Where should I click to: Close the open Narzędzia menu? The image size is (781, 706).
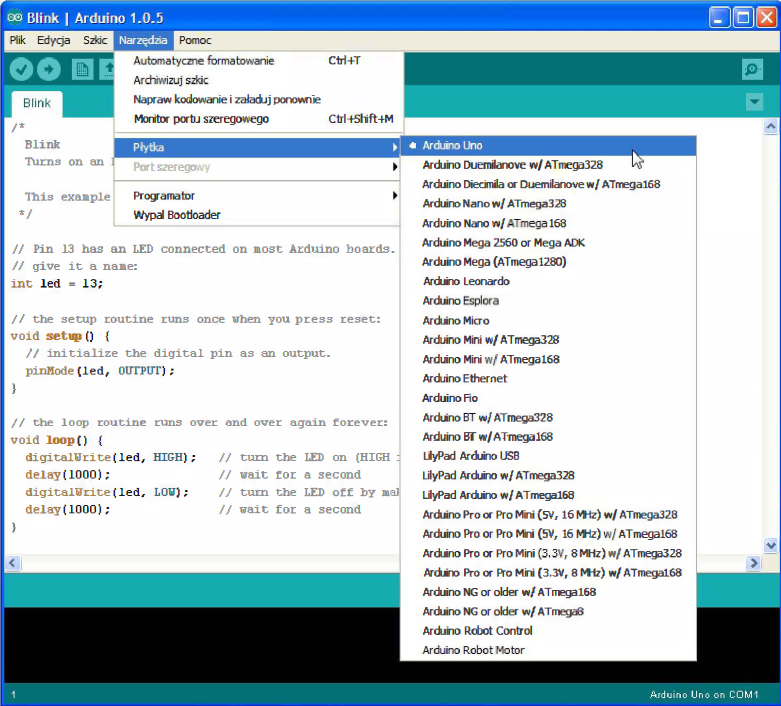[x=143, y=40]
